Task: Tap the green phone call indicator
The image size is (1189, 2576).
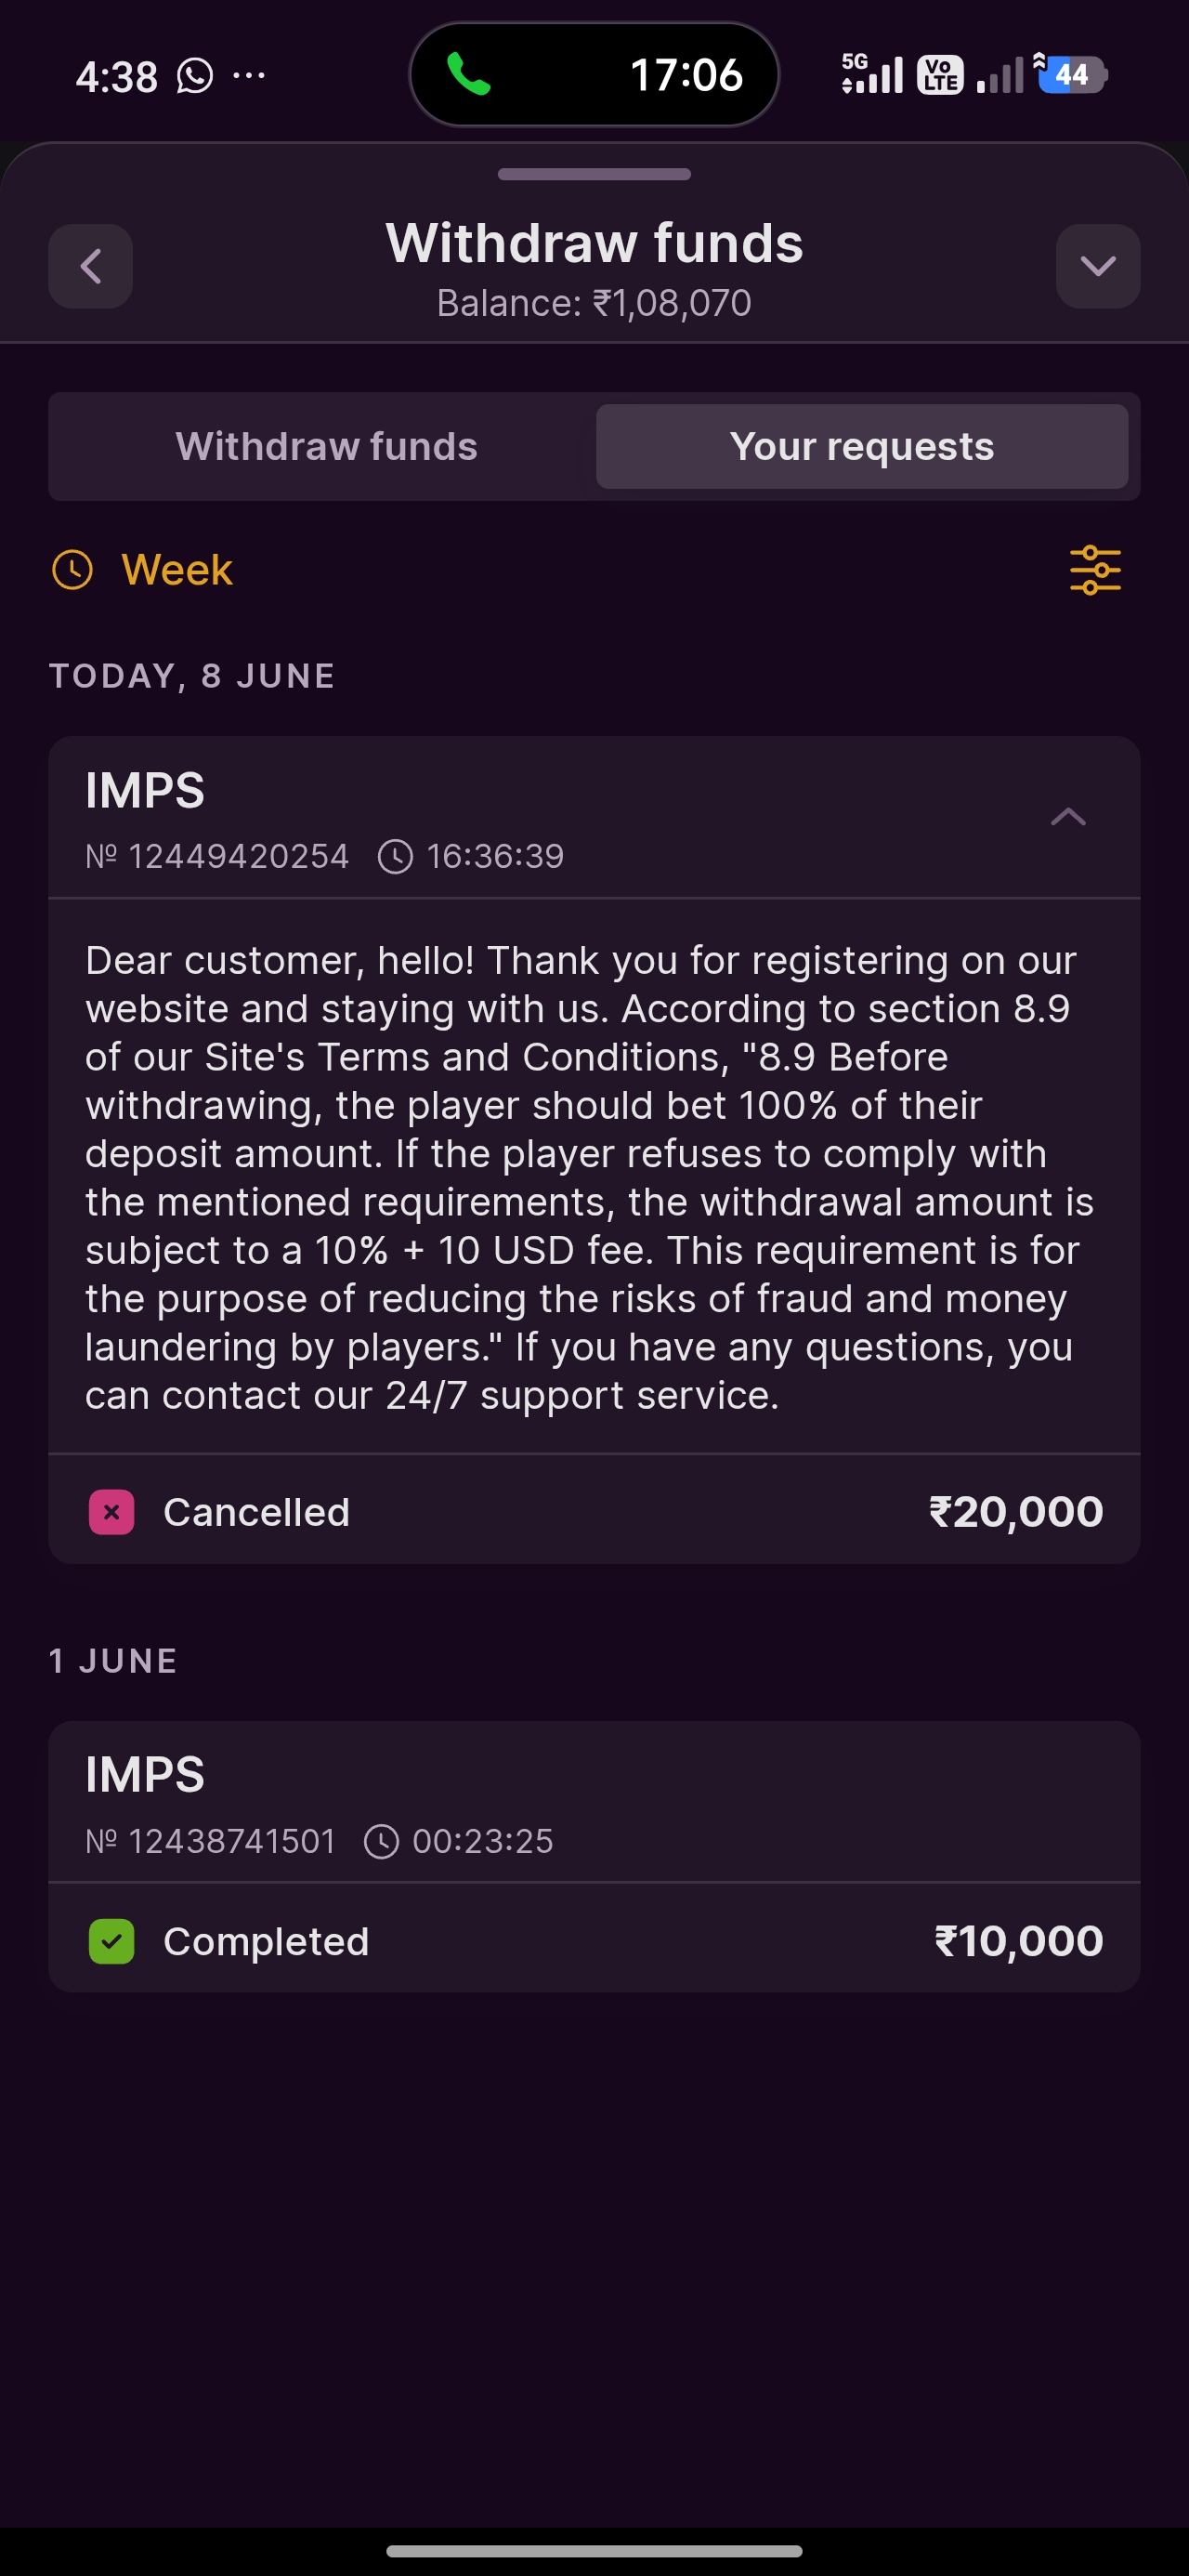Action: 468,75
